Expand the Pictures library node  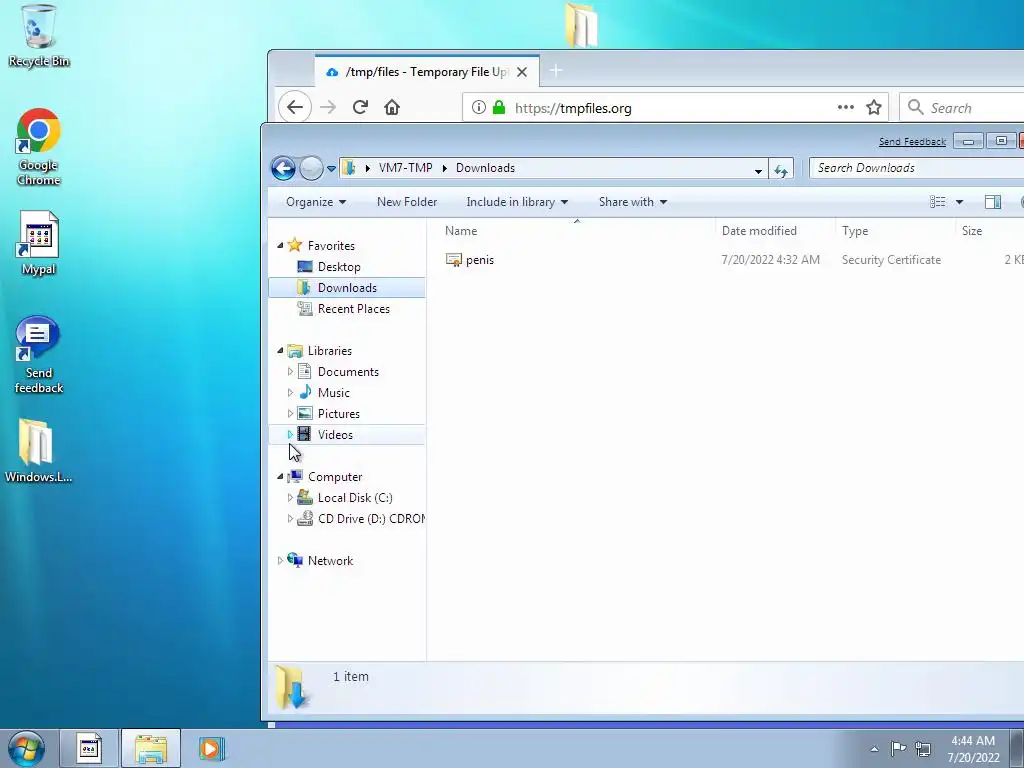291,413
